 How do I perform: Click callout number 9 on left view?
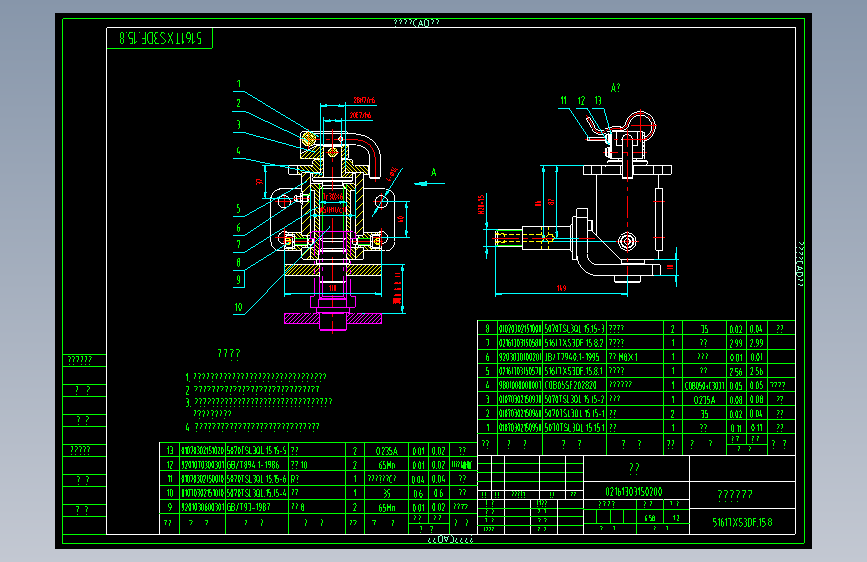tap(239, 279)
